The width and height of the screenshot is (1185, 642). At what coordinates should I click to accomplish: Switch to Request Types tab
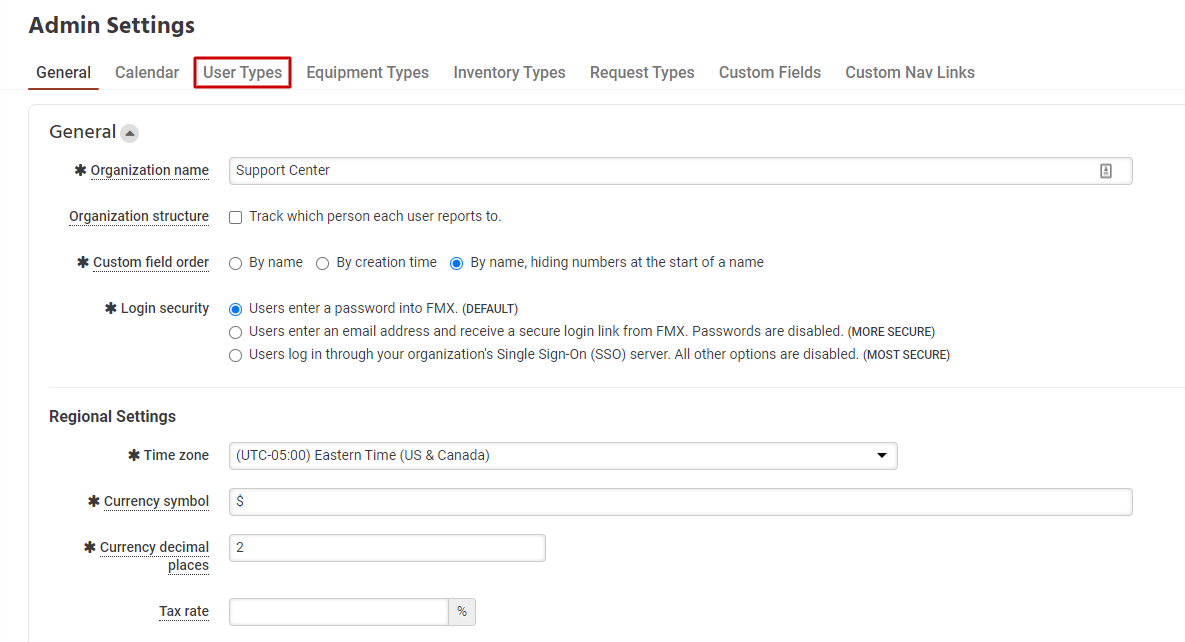tap(642, 73)
